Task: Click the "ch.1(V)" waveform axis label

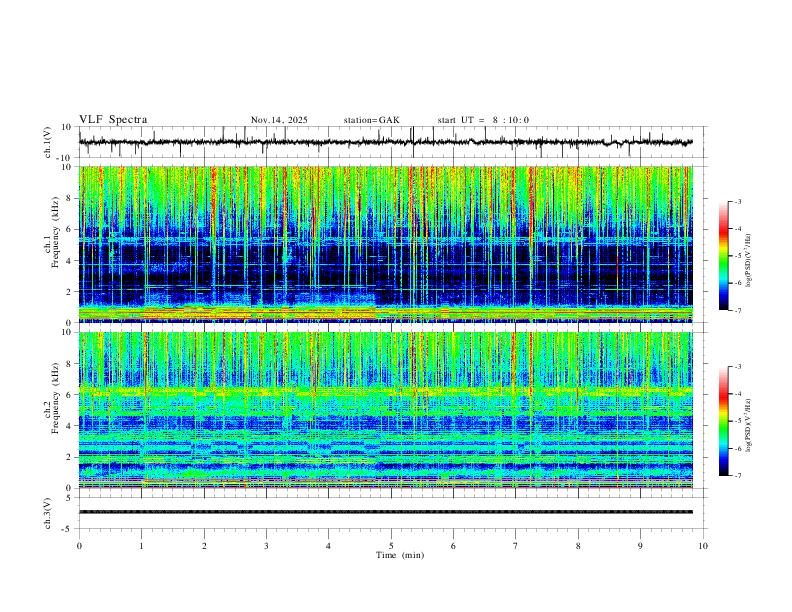Action: (48, 142)
